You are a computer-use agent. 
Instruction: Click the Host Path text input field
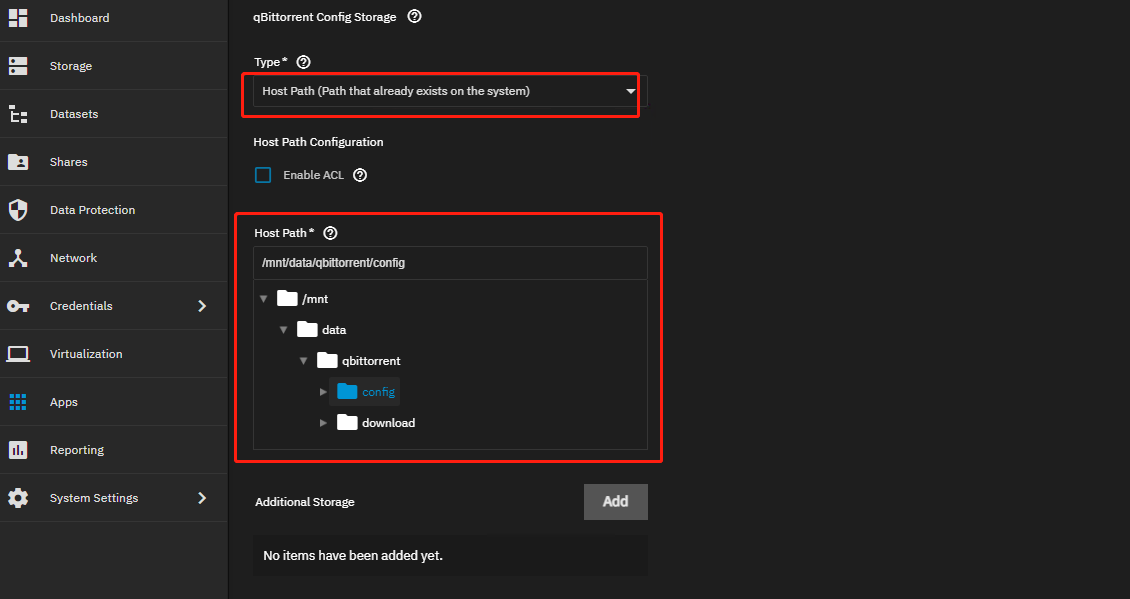(450, 263)
